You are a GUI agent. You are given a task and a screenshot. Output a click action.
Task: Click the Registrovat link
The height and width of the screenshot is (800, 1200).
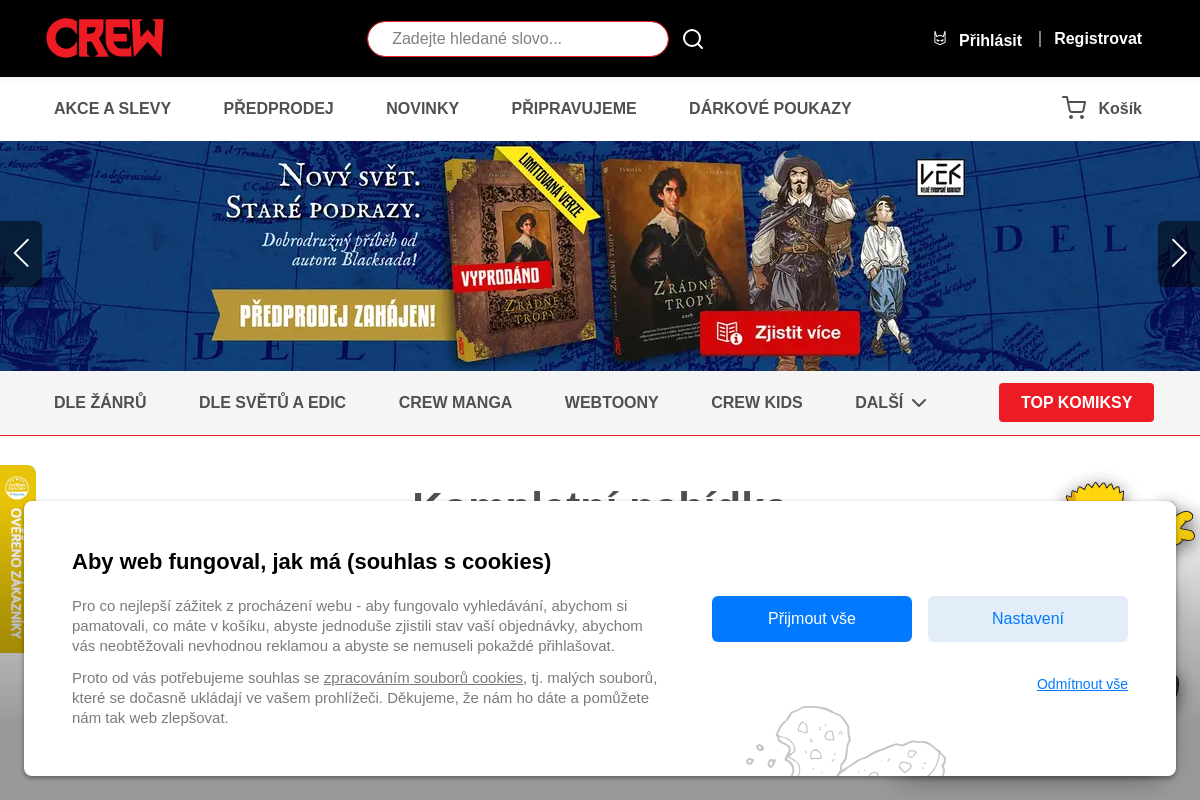pyautogui.click(x=1098, y=39)
